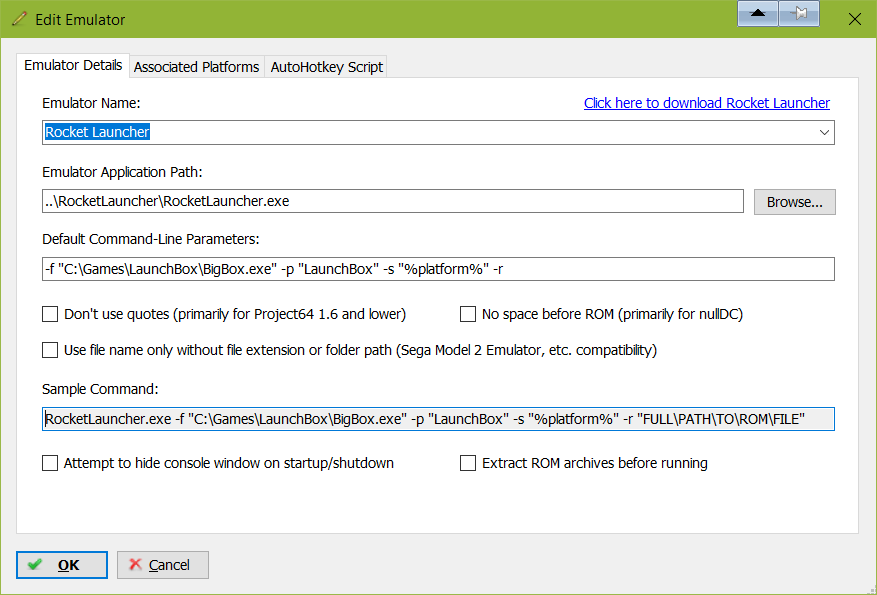Click the Default Command-Line Parameters: label
The image size is (877, 595).
pyautogui.click(x=150, y=239)
